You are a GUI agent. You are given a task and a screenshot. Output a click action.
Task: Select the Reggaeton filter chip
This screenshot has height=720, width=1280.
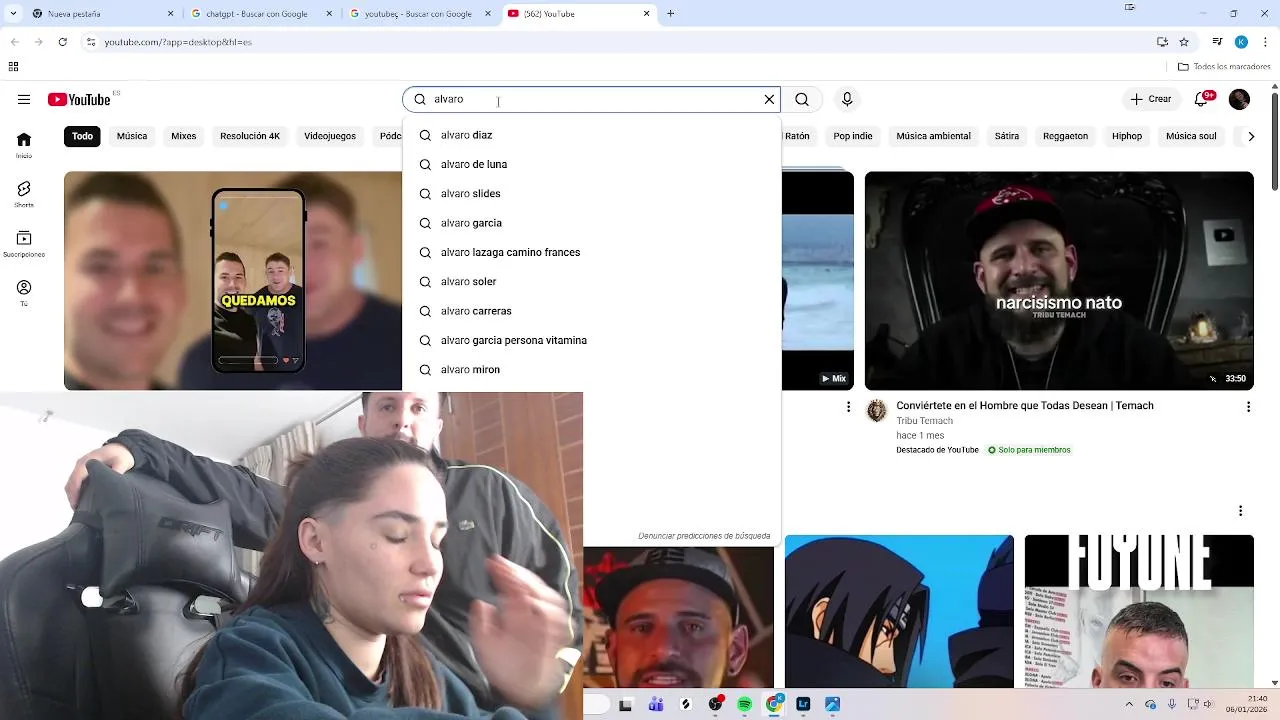1065,136
